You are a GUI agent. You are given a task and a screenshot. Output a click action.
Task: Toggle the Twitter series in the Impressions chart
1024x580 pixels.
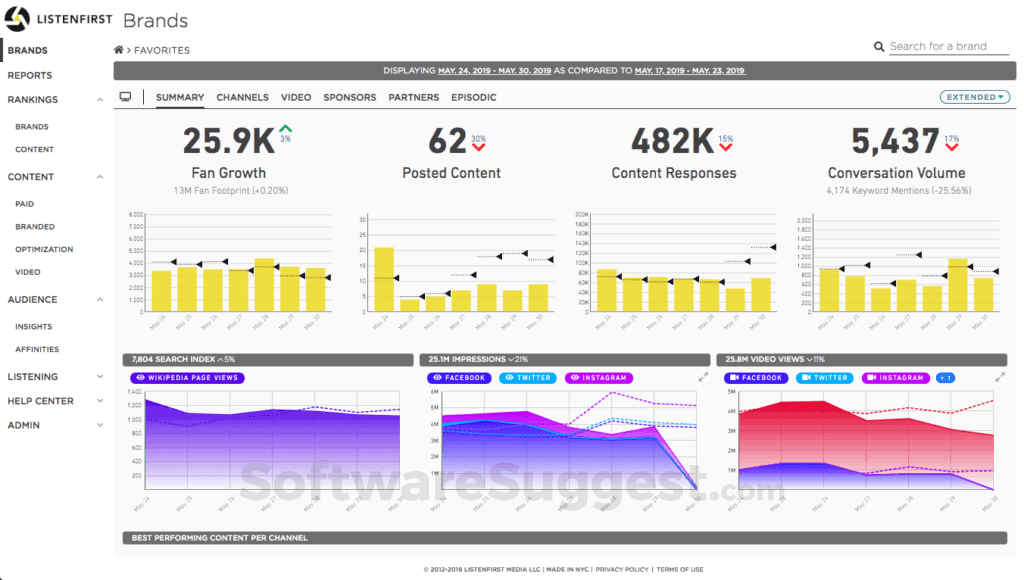pyautogui.click(x=528, y=378)
